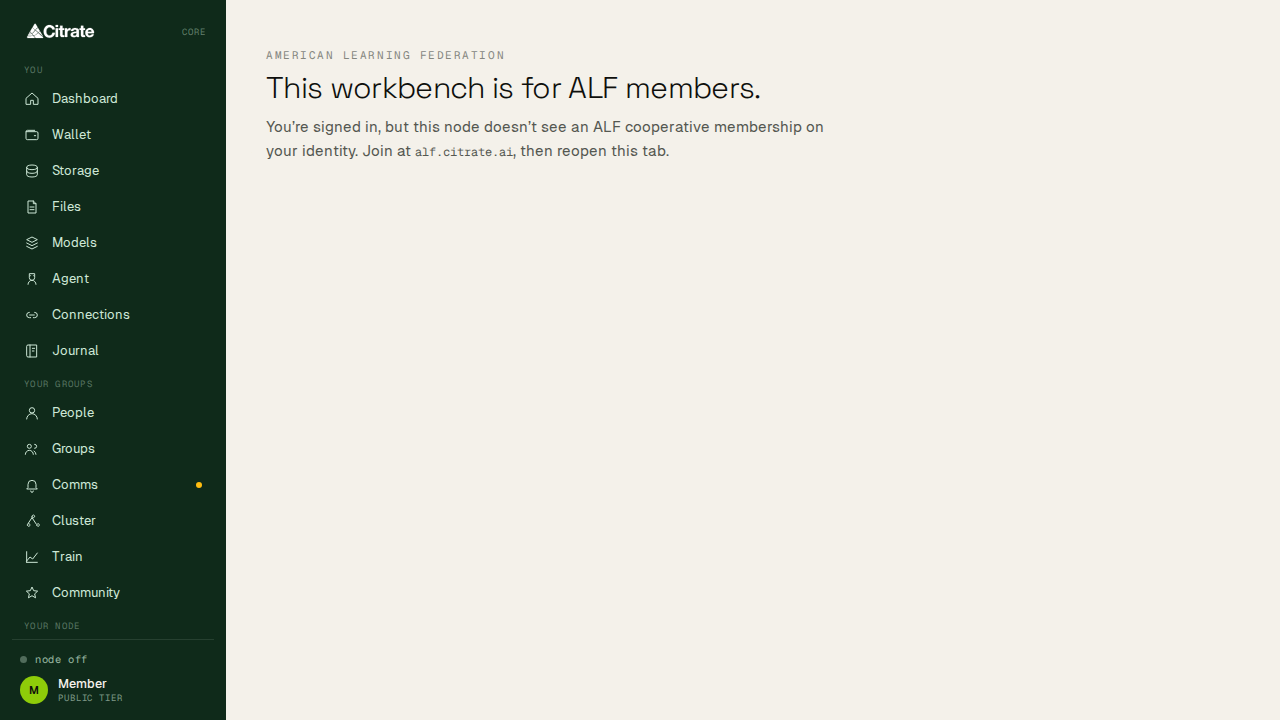
Task: Open the Groups page
Action: point(113,449)
